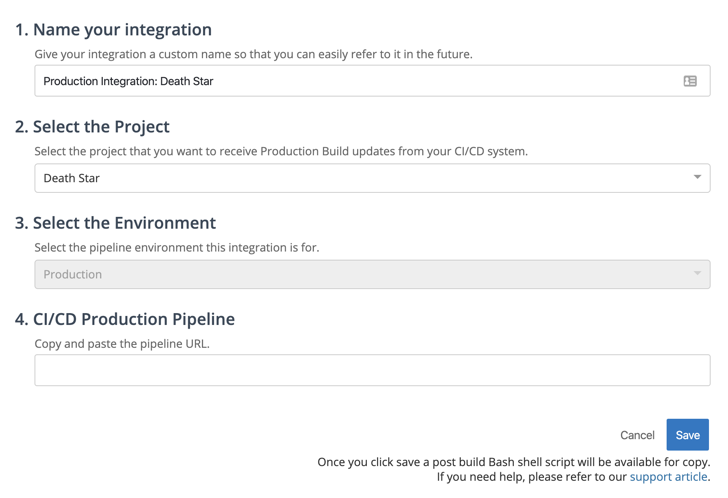The height and width of the screenshot is (498, 728).
Task: Click the environment dropdown's arrow
Action: 697,273
